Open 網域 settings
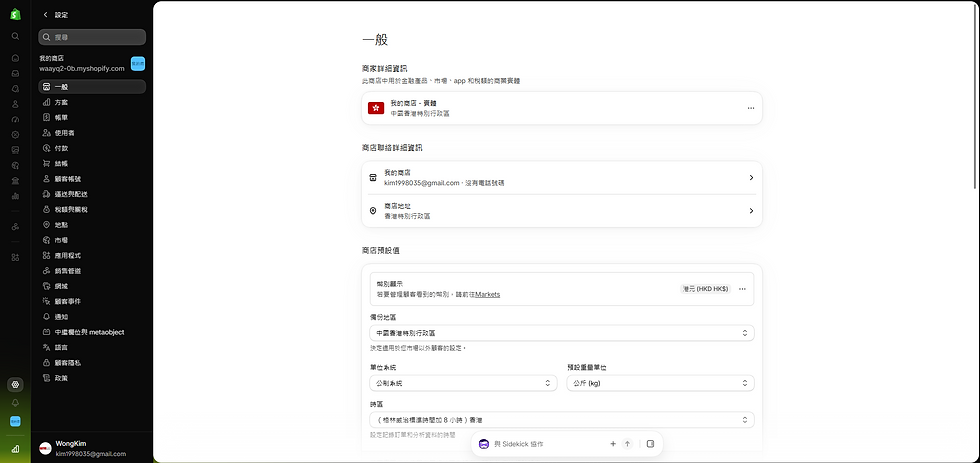This screenshot has width=980, height=463. tap(92, 286)
